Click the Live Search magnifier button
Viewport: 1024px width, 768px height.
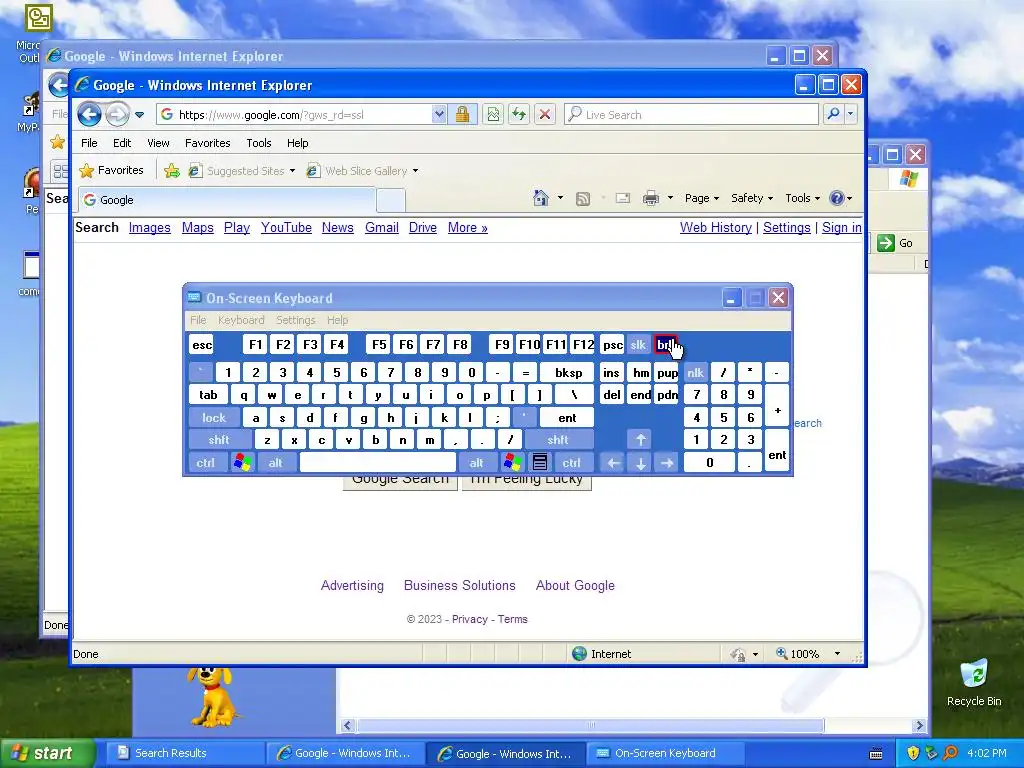pos(833,115)
